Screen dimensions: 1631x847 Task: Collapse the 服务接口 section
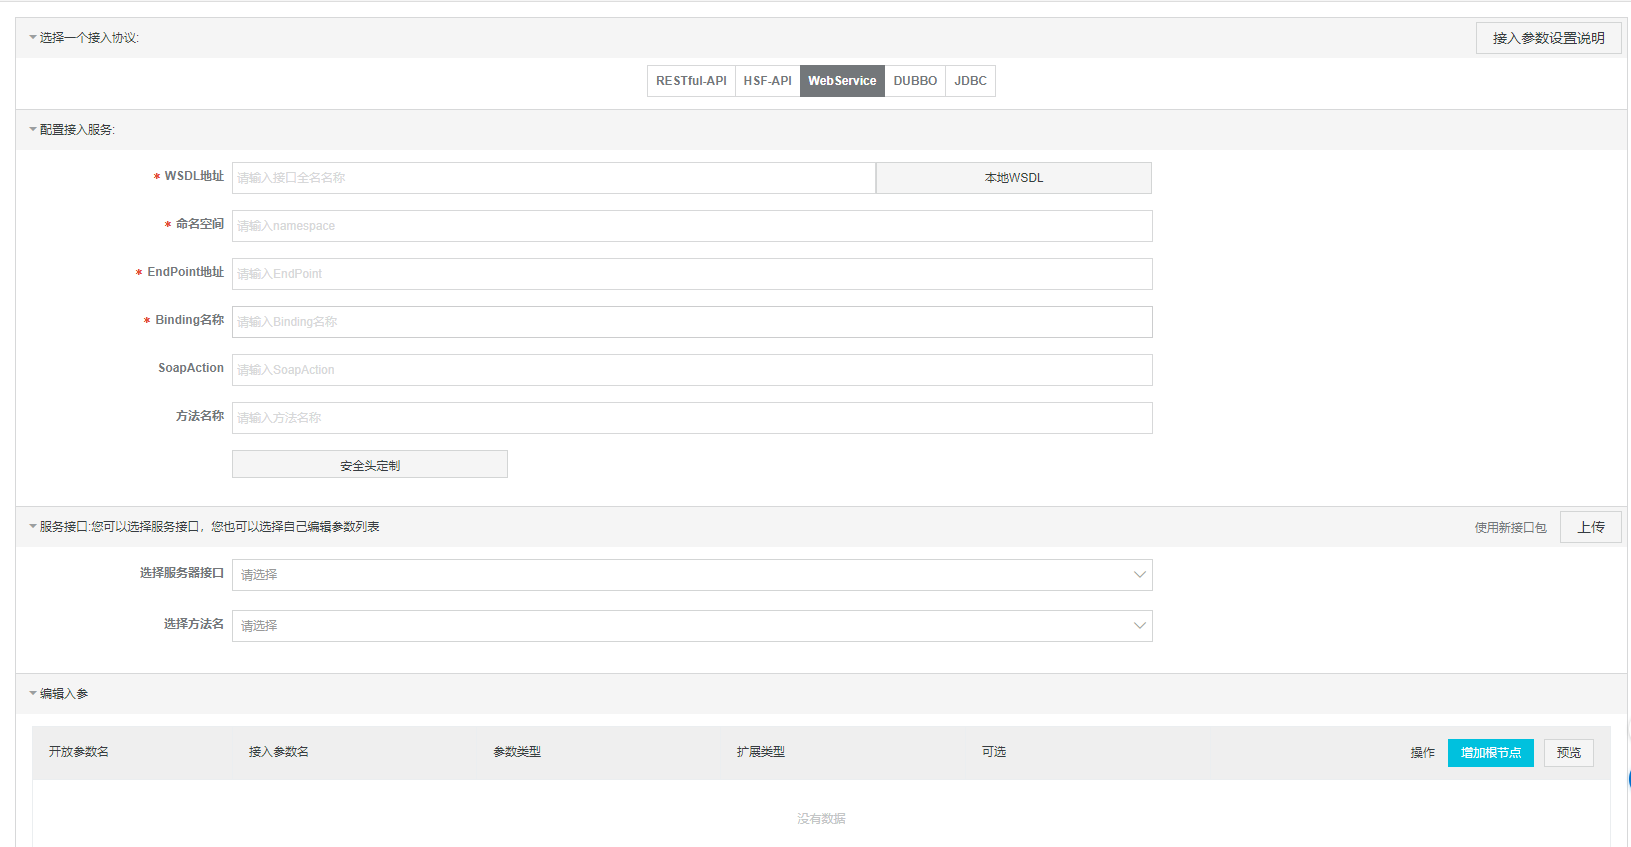[33, 527]
